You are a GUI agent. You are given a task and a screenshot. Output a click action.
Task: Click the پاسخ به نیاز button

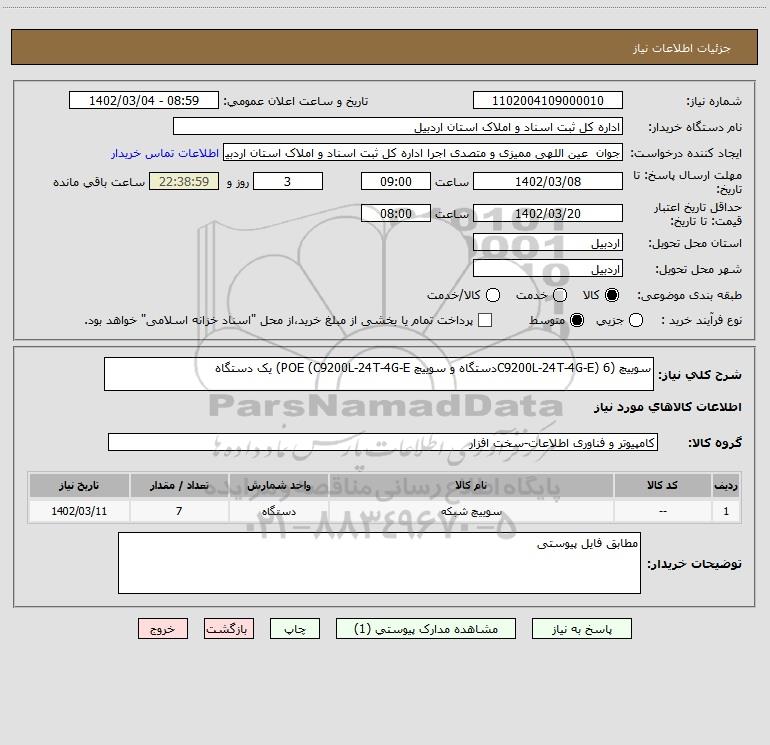pos(581,629)
